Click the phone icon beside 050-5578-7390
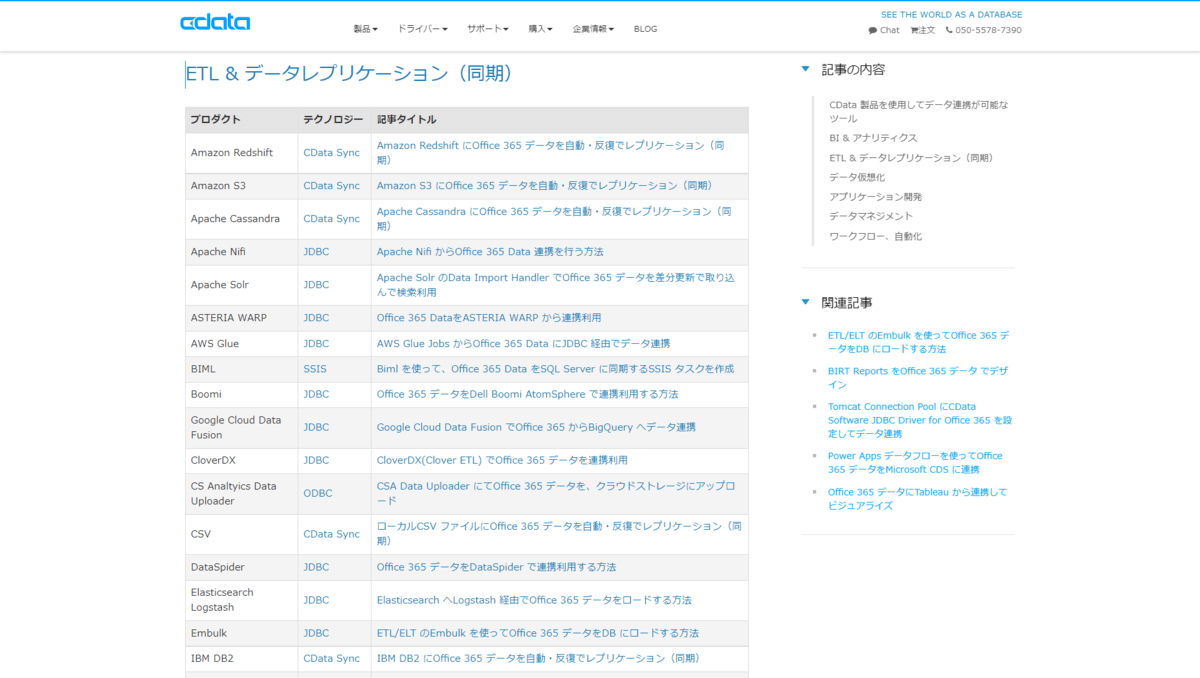 [x=949, y=30]
